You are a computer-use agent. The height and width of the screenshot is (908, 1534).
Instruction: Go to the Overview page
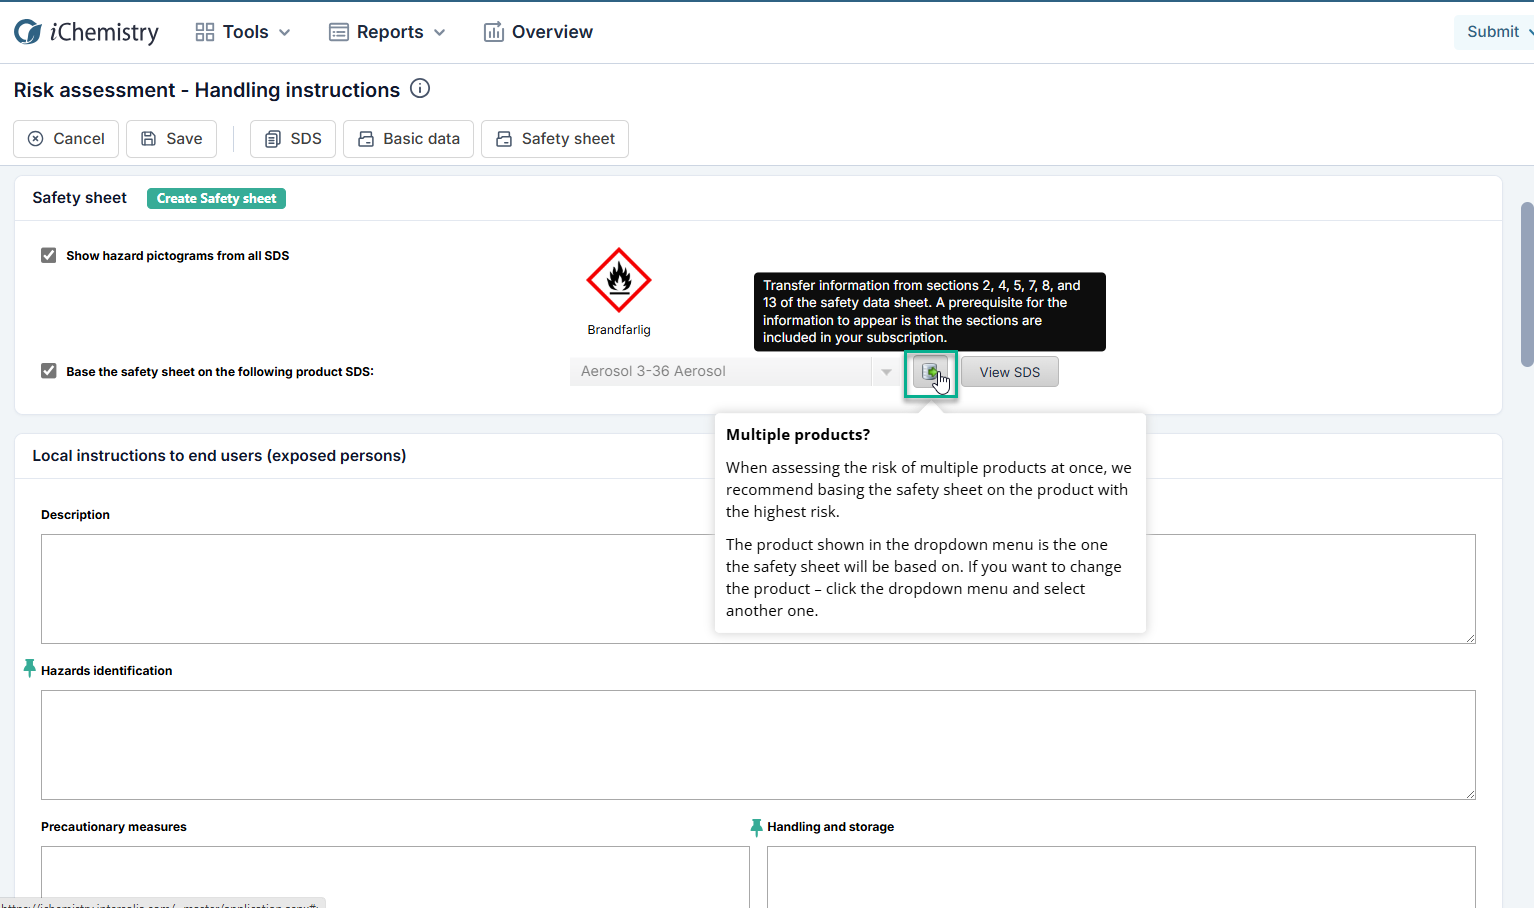[538, 32]
